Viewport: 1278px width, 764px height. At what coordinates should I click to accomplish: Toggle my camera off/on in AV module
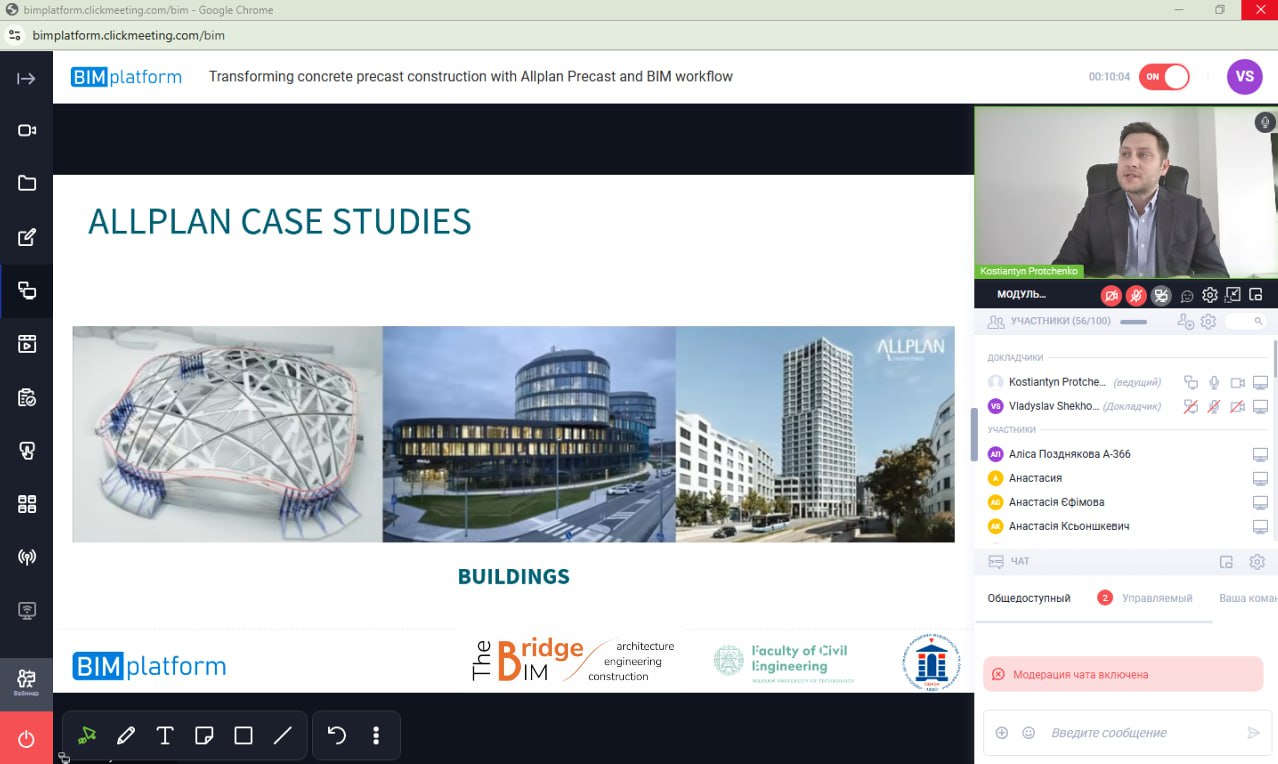click(1111, 295)
